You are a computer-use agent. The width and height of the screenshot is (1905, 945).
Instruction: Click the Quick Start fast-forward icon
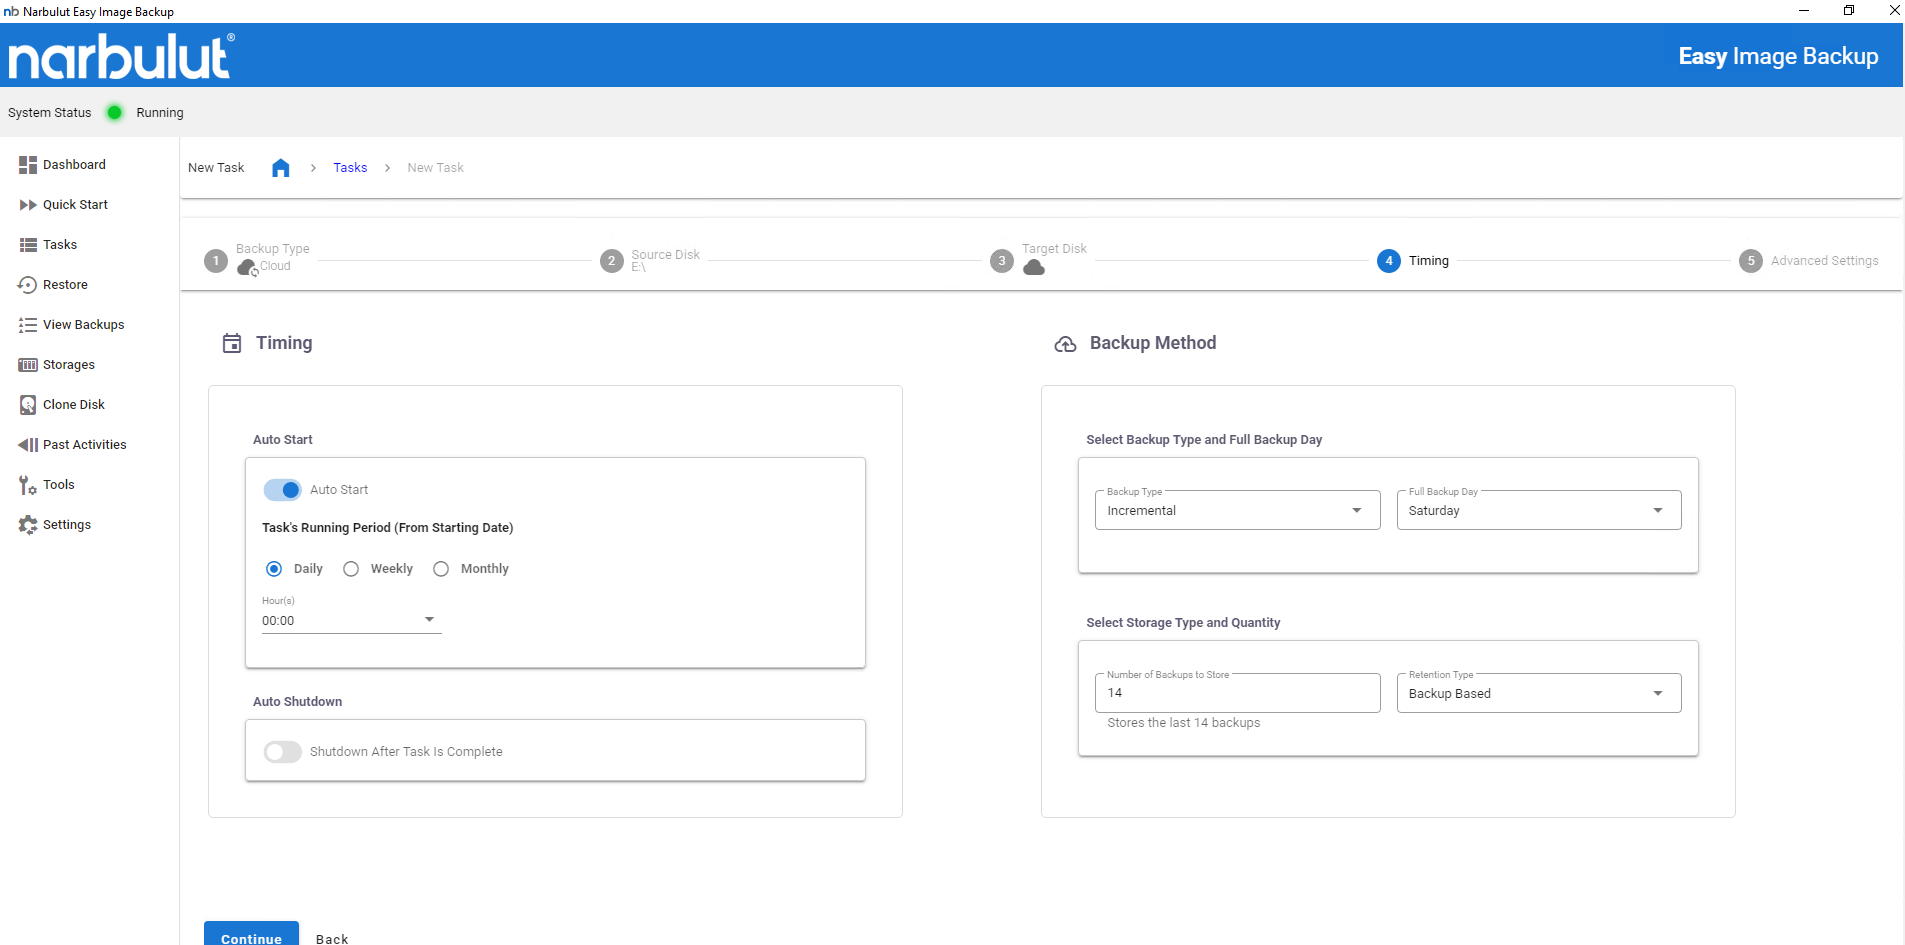tap(28, 205)
